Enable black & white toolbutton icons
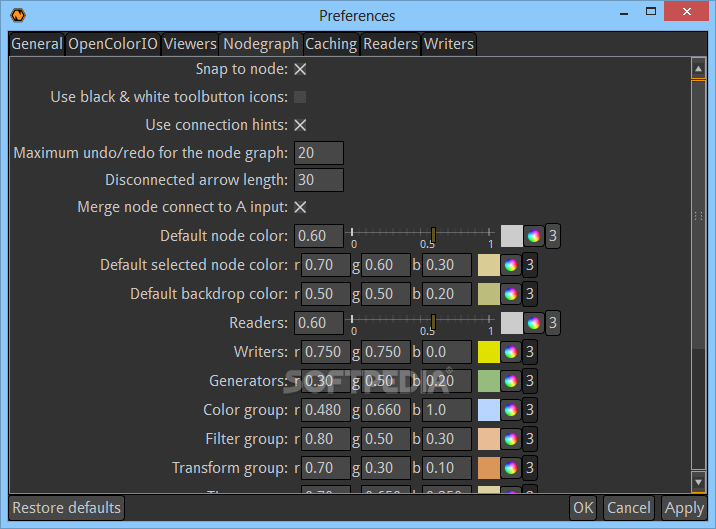The width and height of the screenshot is (716, 529). (300, 97)
